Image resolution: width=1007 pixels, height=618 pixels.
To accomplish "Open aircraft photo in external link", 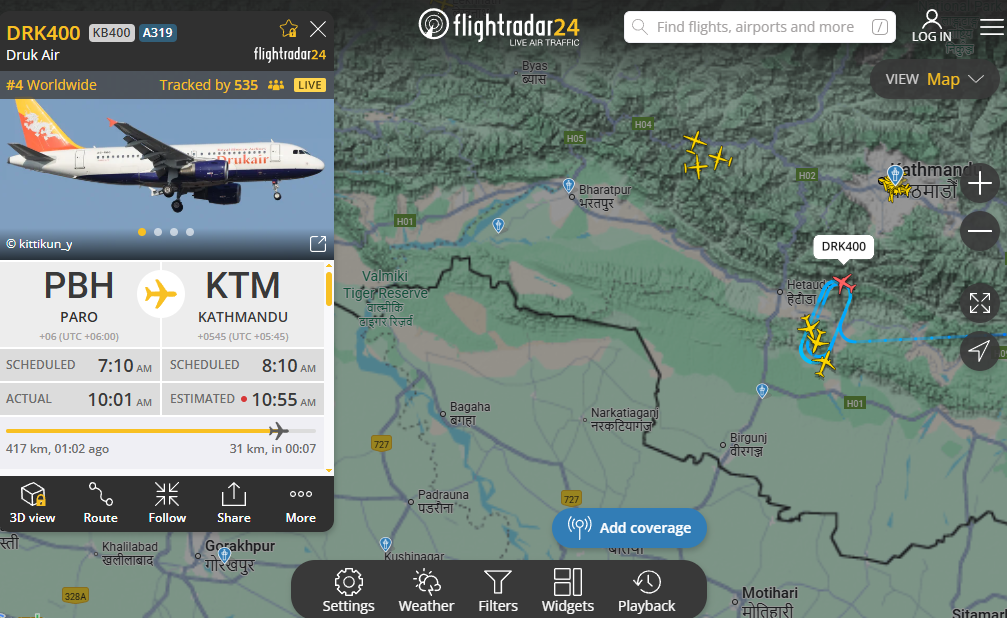I will tap(318, 243).
